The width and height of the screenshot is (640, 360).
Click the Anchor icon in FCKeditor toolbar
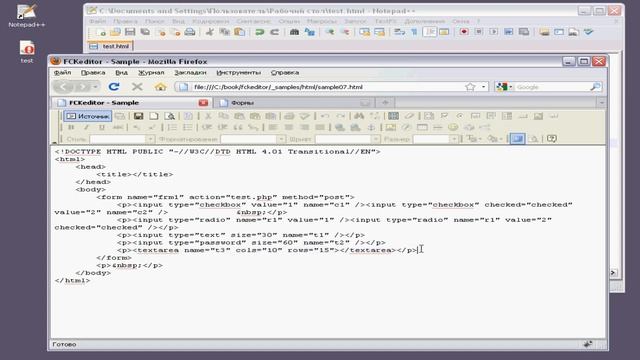[x=371, y=128]
